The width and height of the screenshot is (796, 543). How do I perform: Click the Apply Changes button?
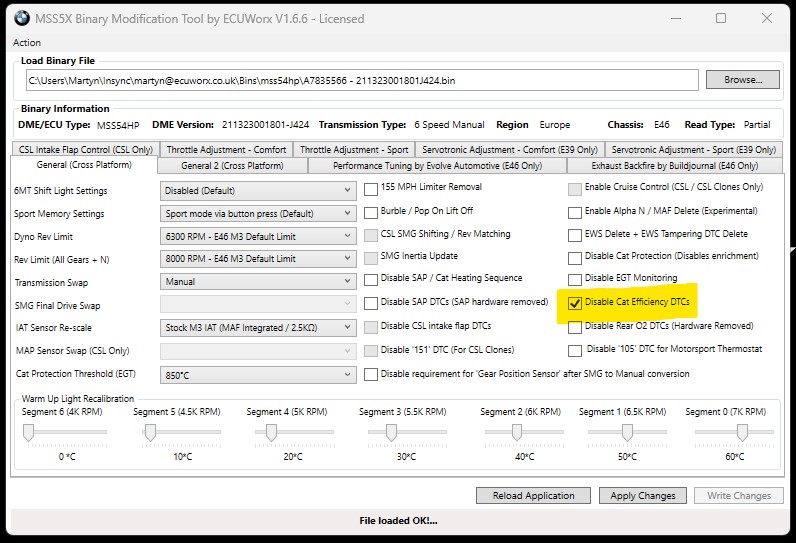[643, 495]
